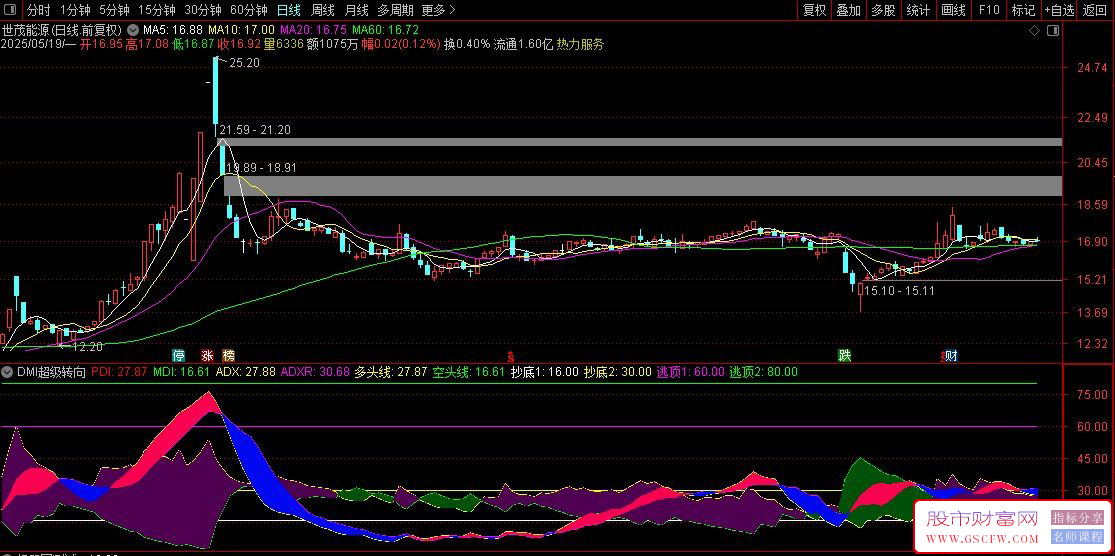Switch to 30分钟 chart period
The height and width of the screenshot is (556, 1115).
[x=203, y=10]
